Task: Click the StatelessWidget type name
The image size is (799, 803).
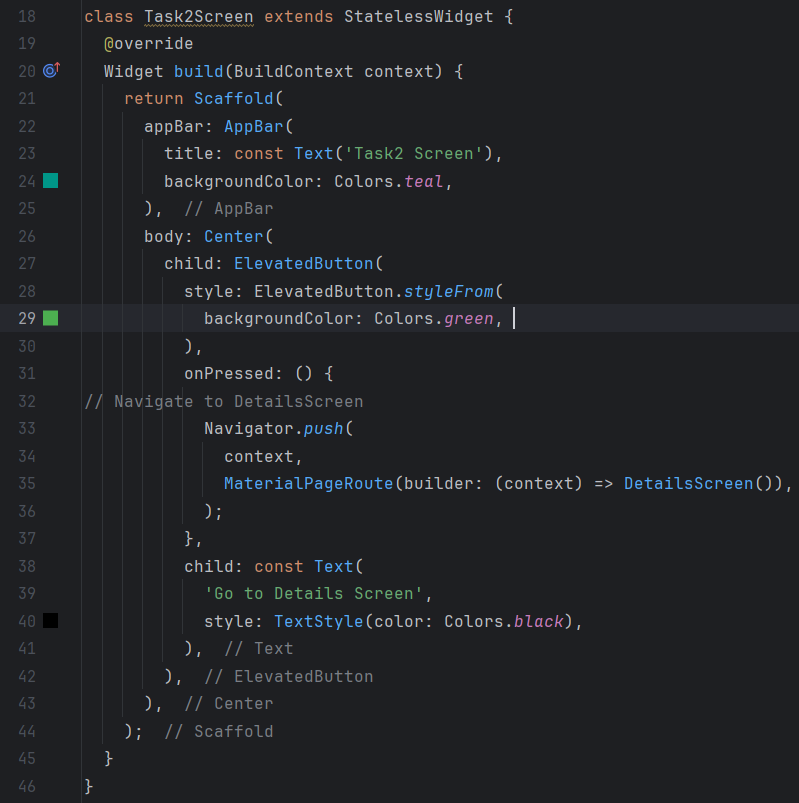Action: [x=418, y=16]
